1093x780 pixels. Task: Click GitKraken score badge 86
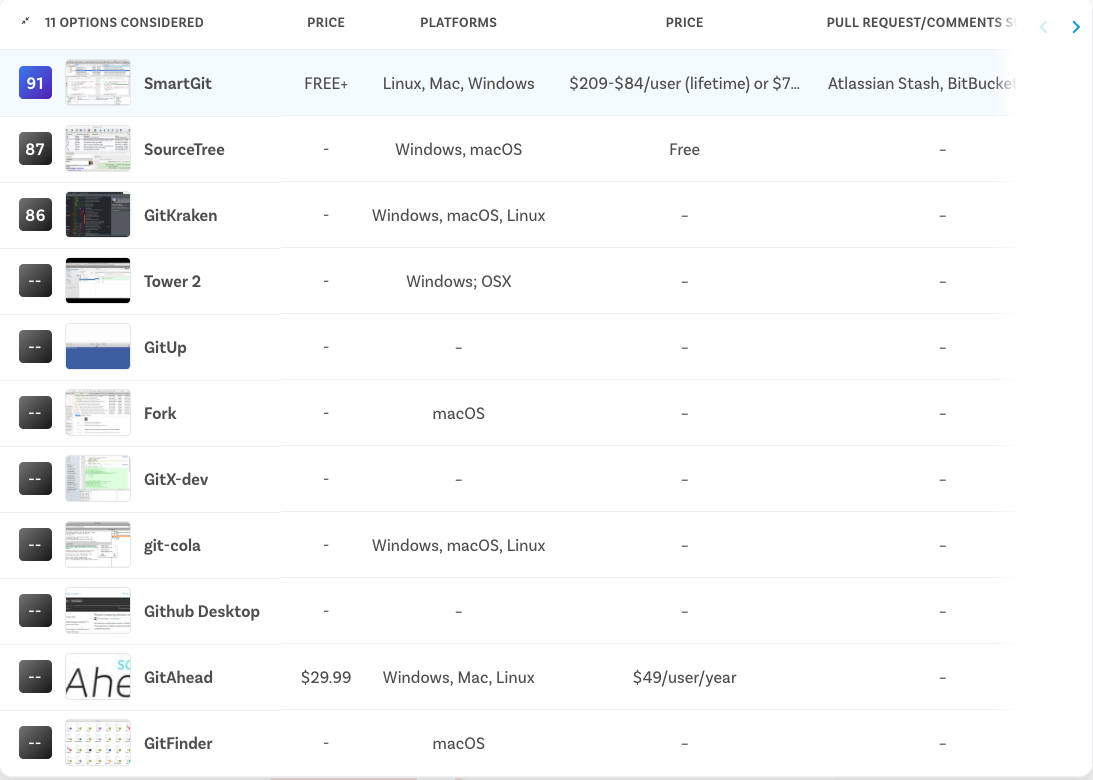coord(36,215)
